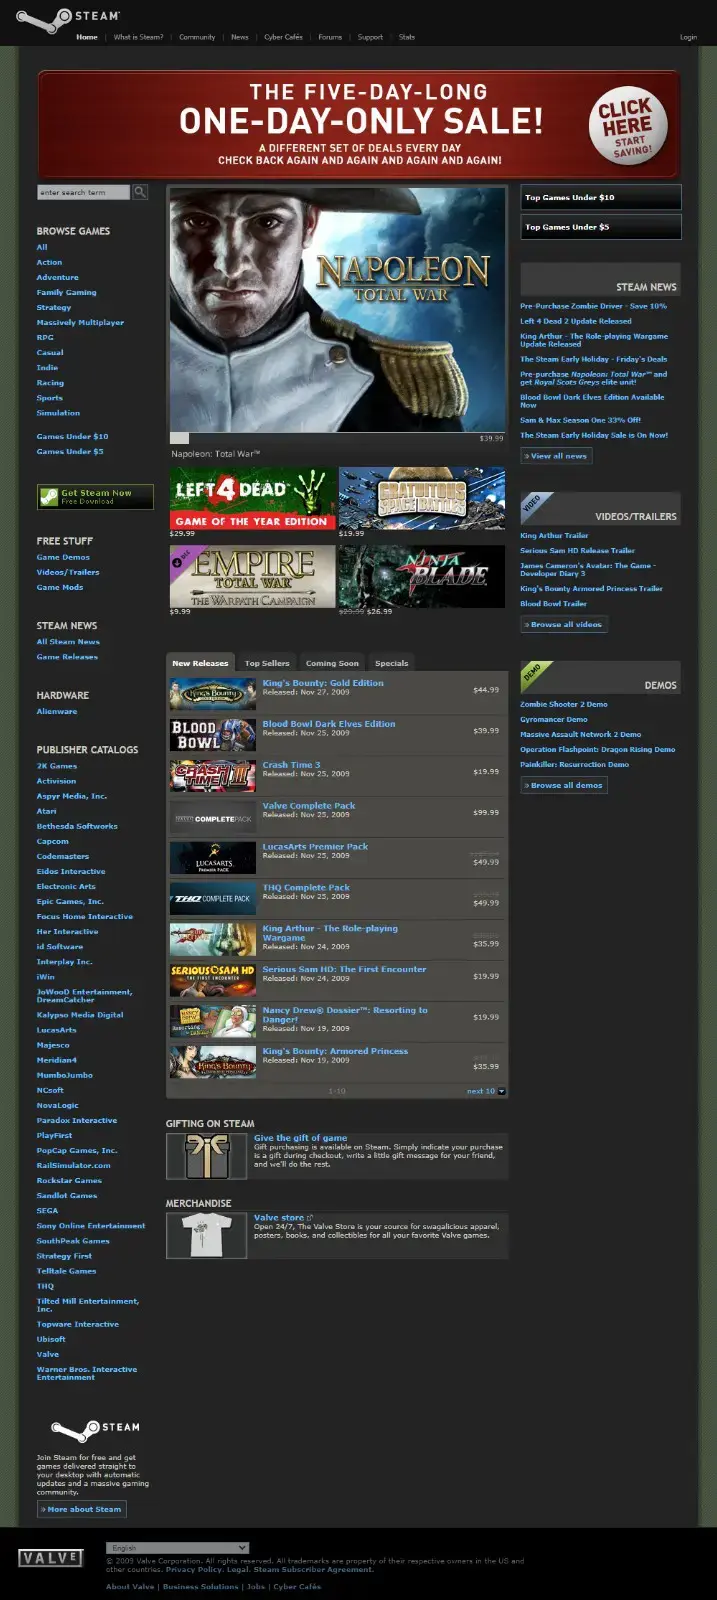Switch to the Top Sellers tab
717x1600 pixels.
(x=267, y=663)
